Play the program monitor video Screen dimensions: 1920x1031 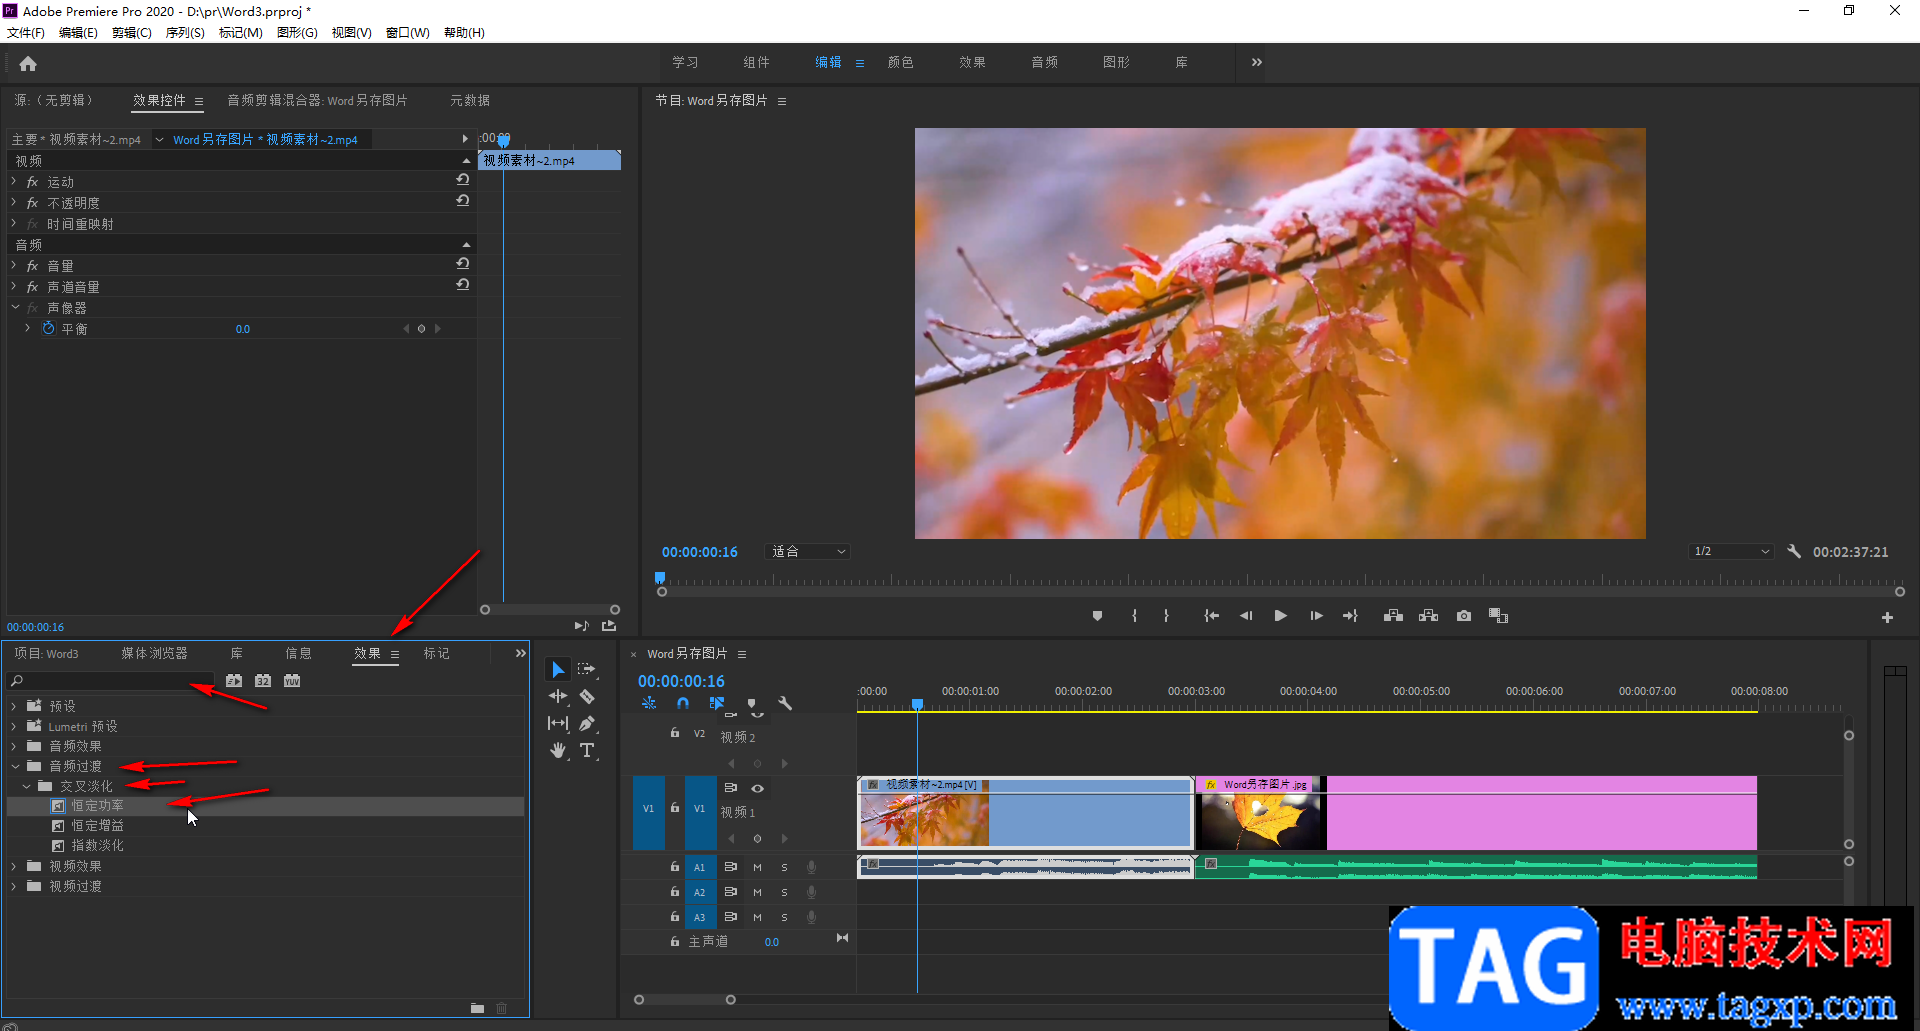[x=1280, y=616]
